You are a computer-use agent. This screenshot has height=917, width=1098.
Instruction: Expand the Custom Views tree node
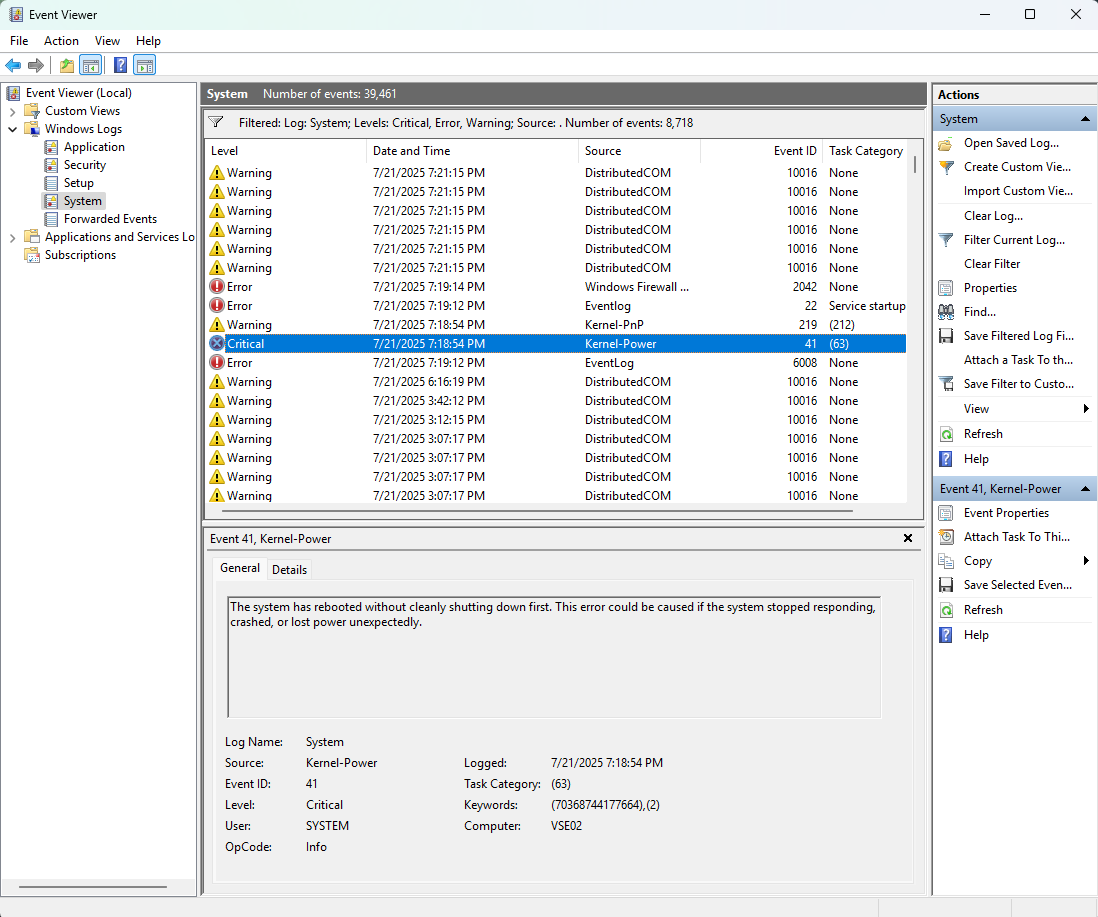point(13,111)
